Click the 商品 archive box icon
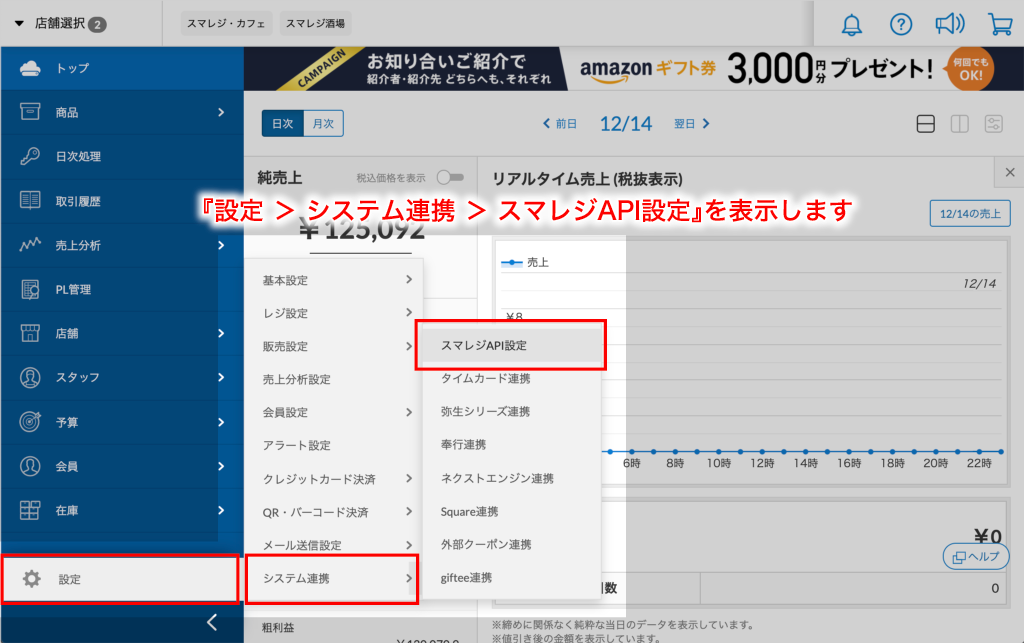This screenshot has width=1024, height=643. tap(30, 112)
